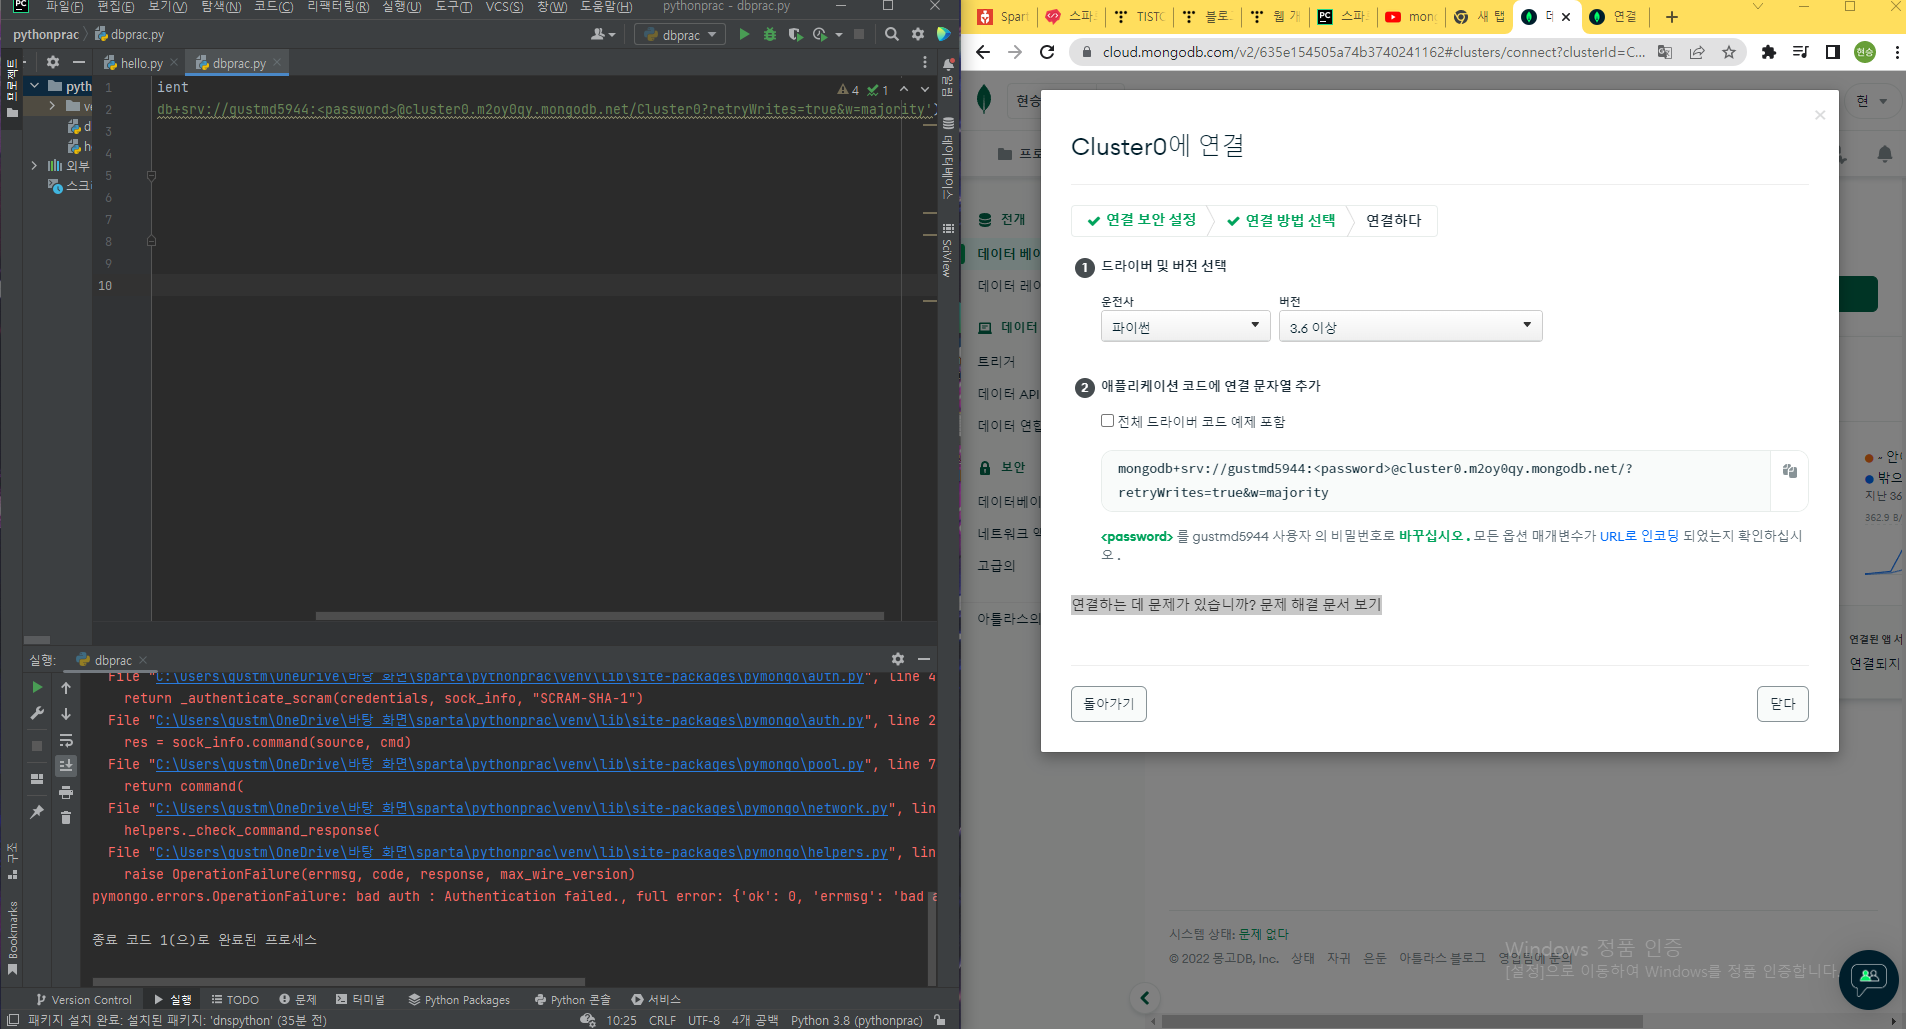The height and width of the screenshot is (1029, 1906).
Task: Click the Run console horizontal scrollbar
Action: pyautogui.click(x=339, y=982)
